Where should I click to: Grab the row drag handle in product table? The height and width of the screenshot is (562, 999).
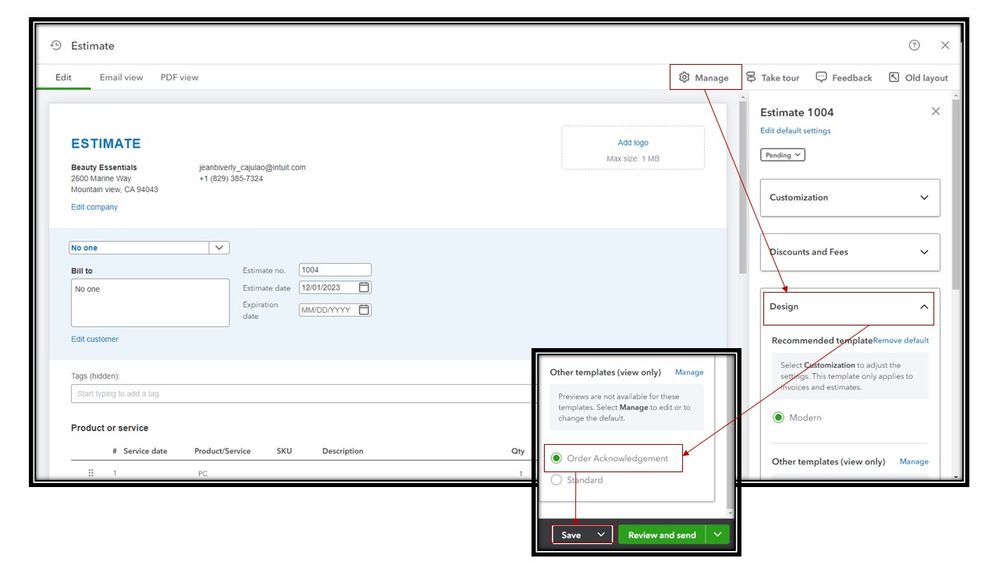click(x=90, y=473)
